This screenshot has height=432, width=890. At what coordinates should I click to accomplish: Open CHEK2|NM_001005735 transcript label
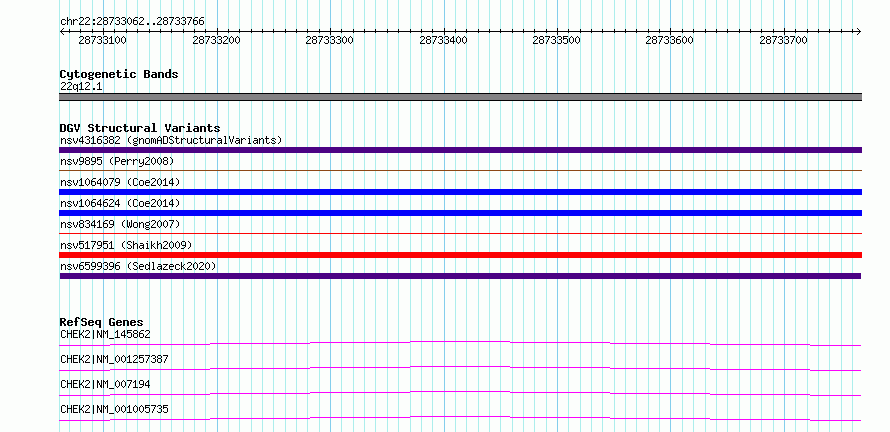click(x=114, y=409)
